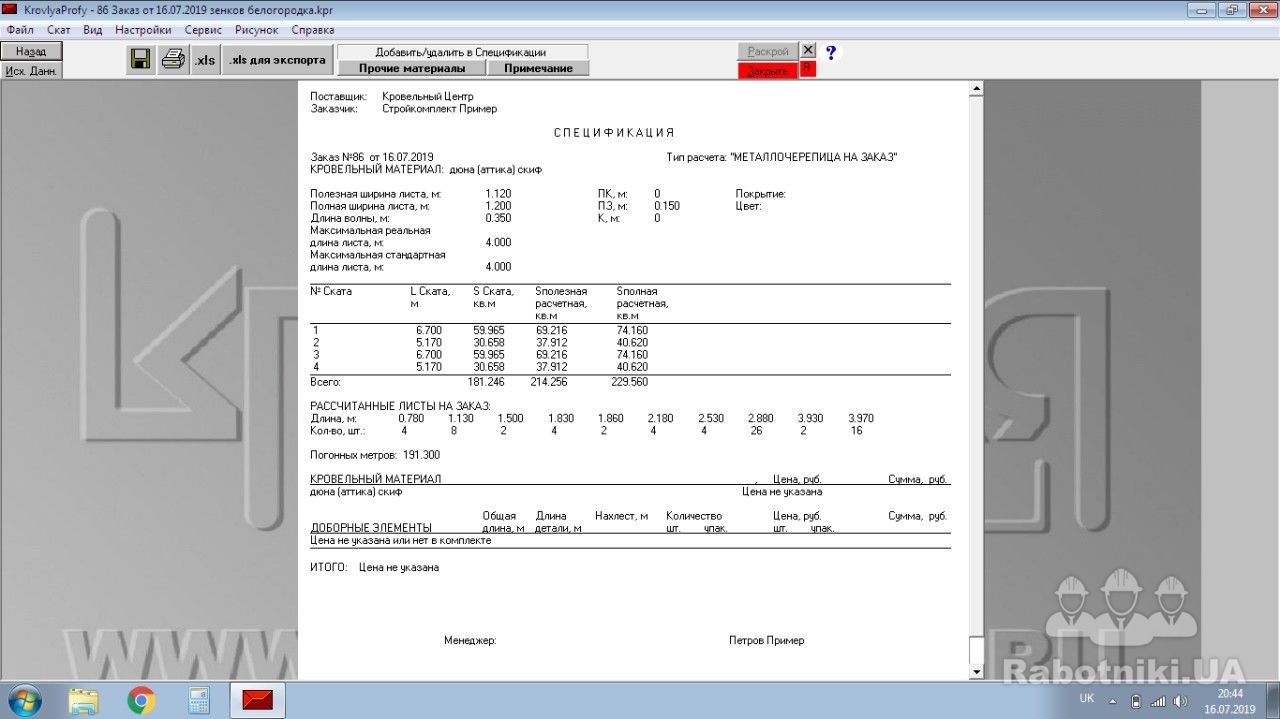Open Google Chrome from the taskbar

click(141, 700)
